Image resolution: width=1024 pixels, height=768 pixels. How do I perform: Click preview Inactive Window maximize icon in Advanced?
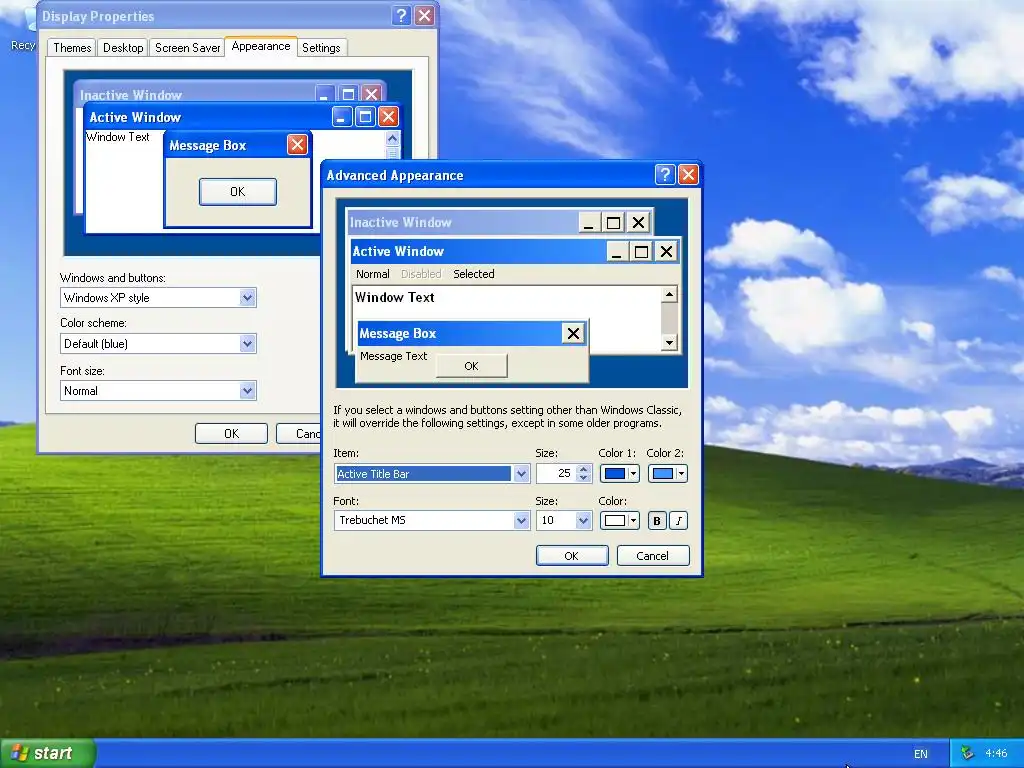(613, 223)
